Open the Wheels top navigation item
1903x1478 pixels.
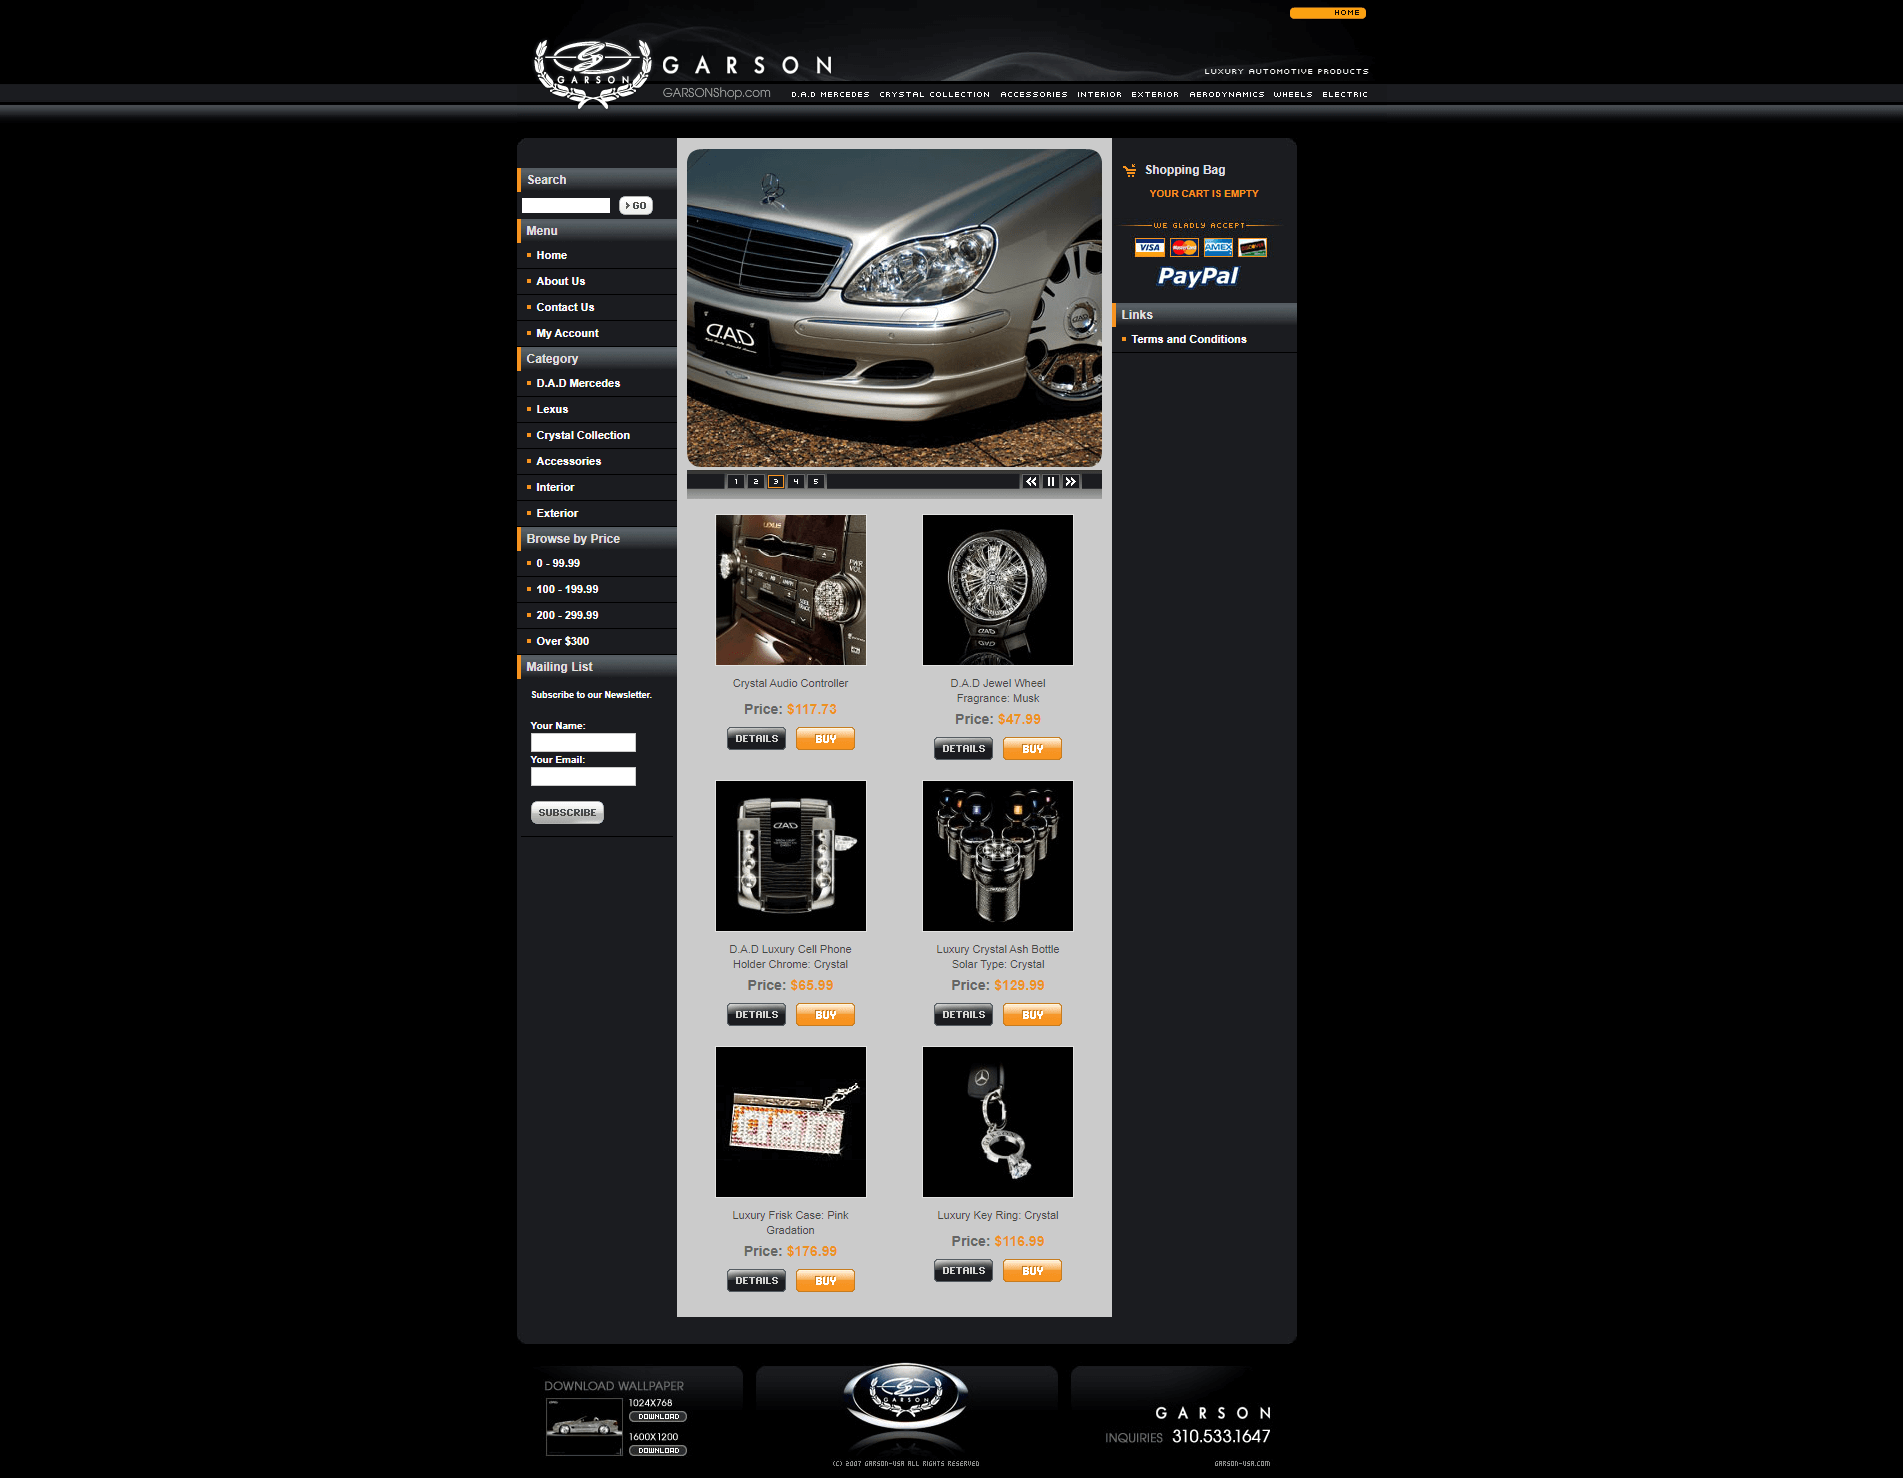tap(1292, 95)
